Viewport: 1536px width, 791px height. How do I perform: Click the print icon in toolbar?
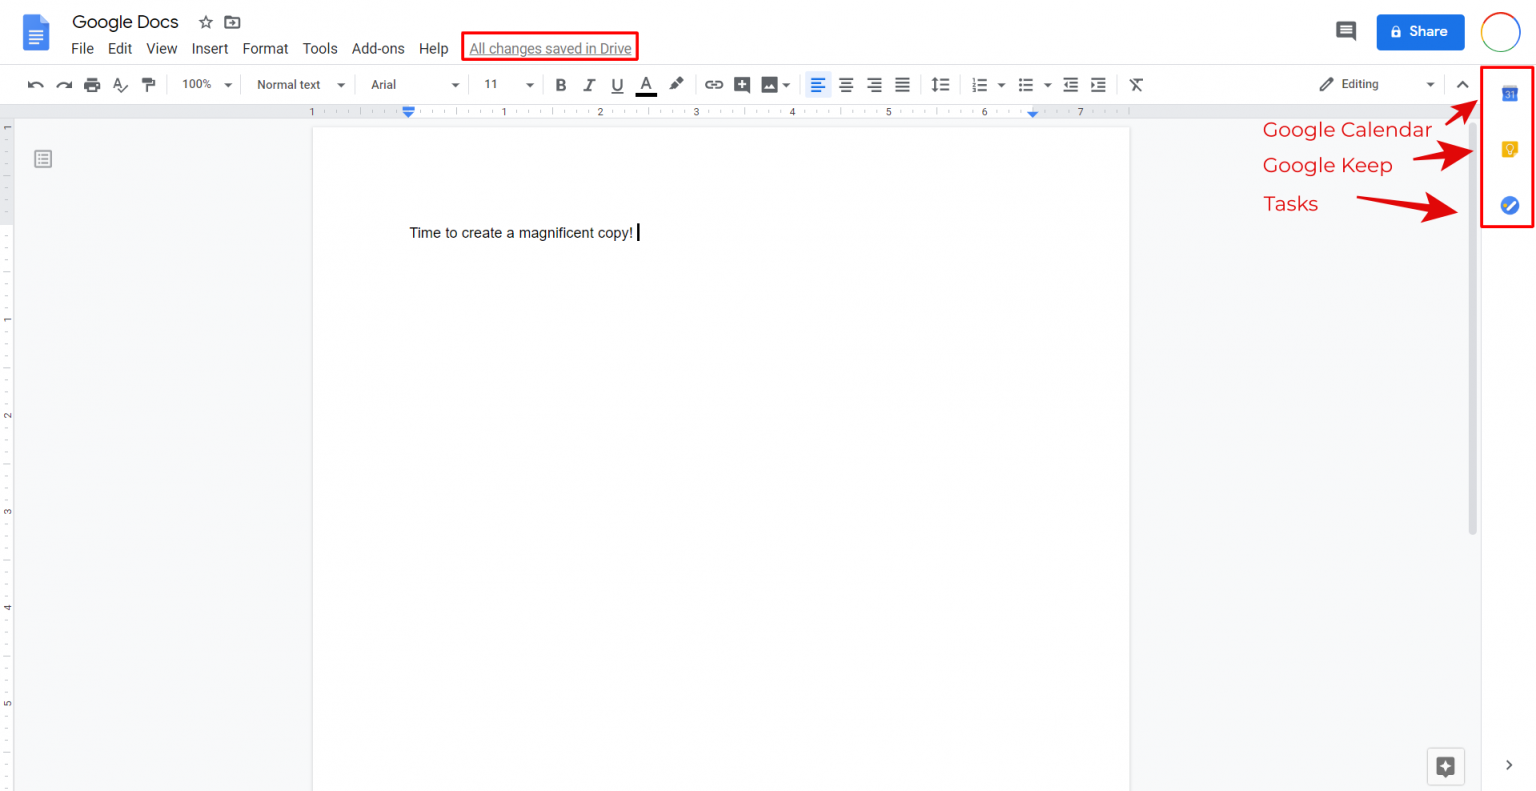(x=92, y=85)
